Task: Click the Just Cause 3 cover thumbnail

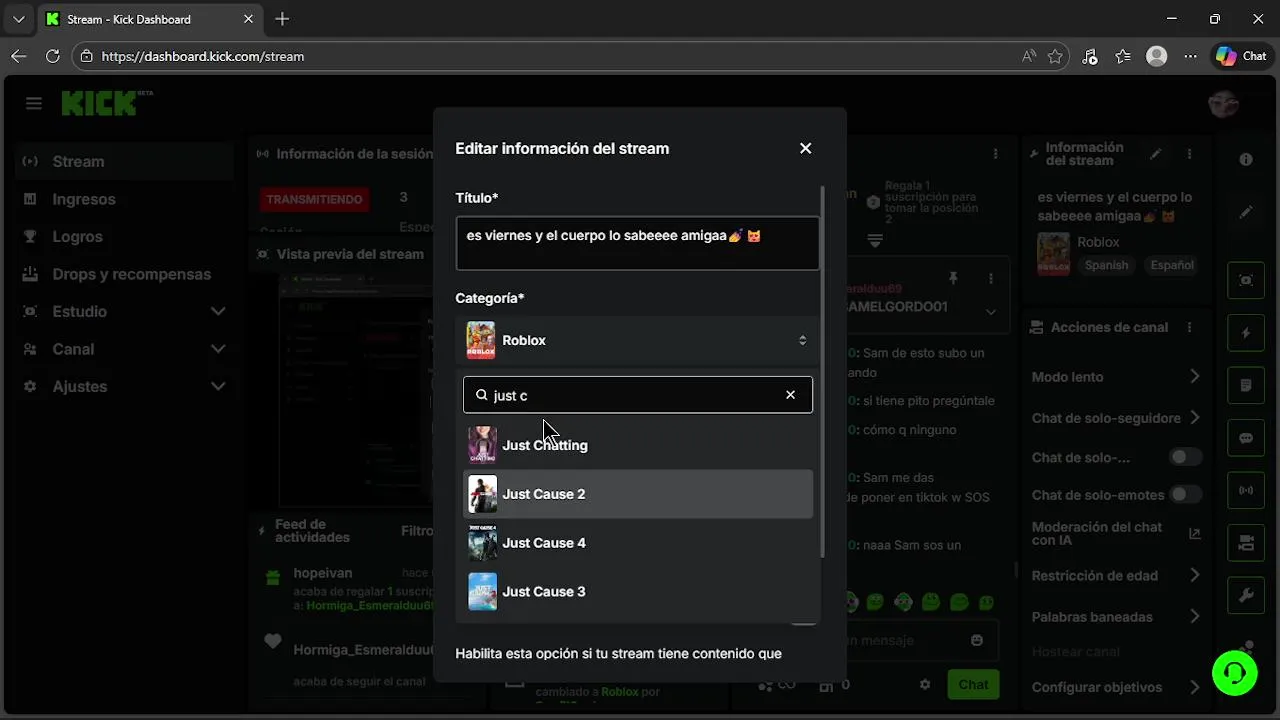Action: click(482, 592)
